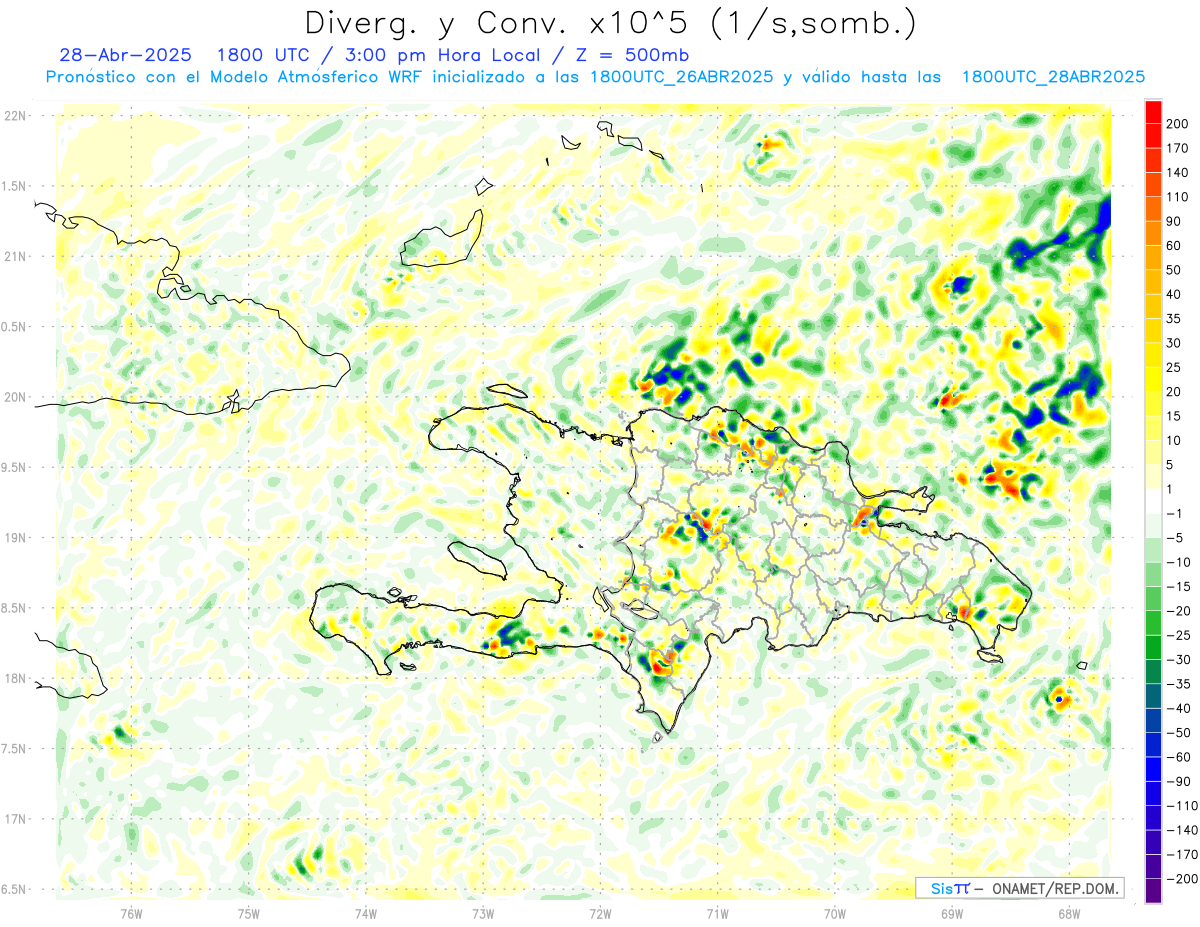Image resolution: width=1200 pixels, height=927 pixels.
Task: Click the '35' positive color scale label
Action: click(1174, 319)
